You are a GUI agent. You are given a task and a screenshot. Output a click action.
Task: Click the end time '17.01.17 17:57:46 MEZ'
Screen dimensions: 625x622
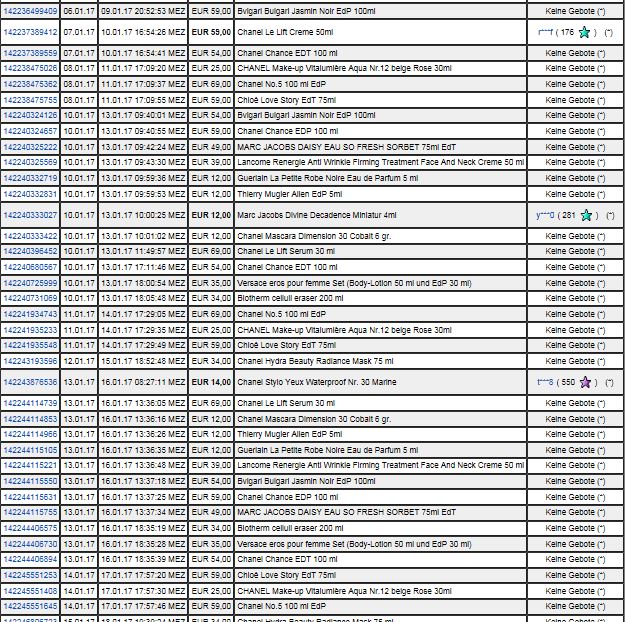tap(143, 606)
